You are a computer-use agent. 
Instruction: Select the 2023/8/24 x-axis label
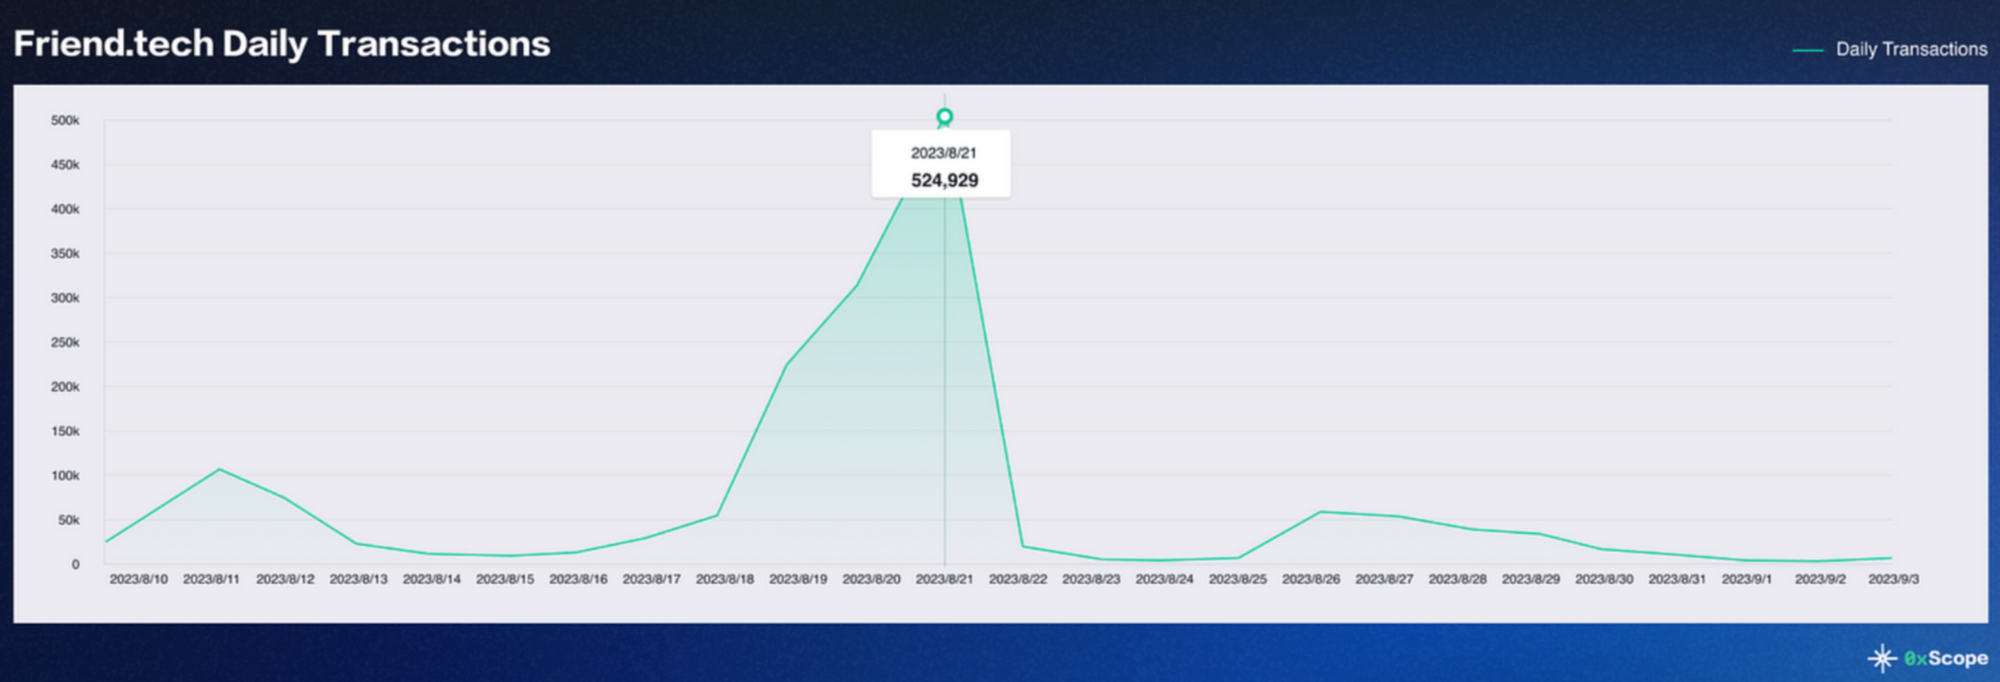pos(1164,579)
